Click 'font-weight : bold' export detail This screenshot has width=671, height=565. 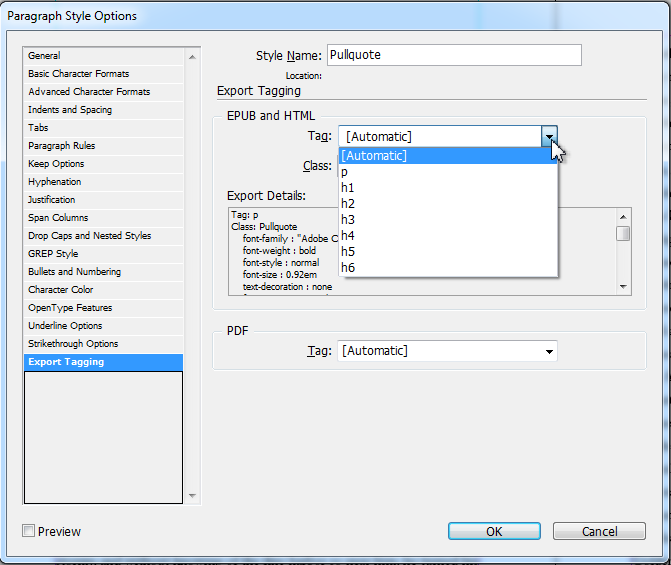279,250
